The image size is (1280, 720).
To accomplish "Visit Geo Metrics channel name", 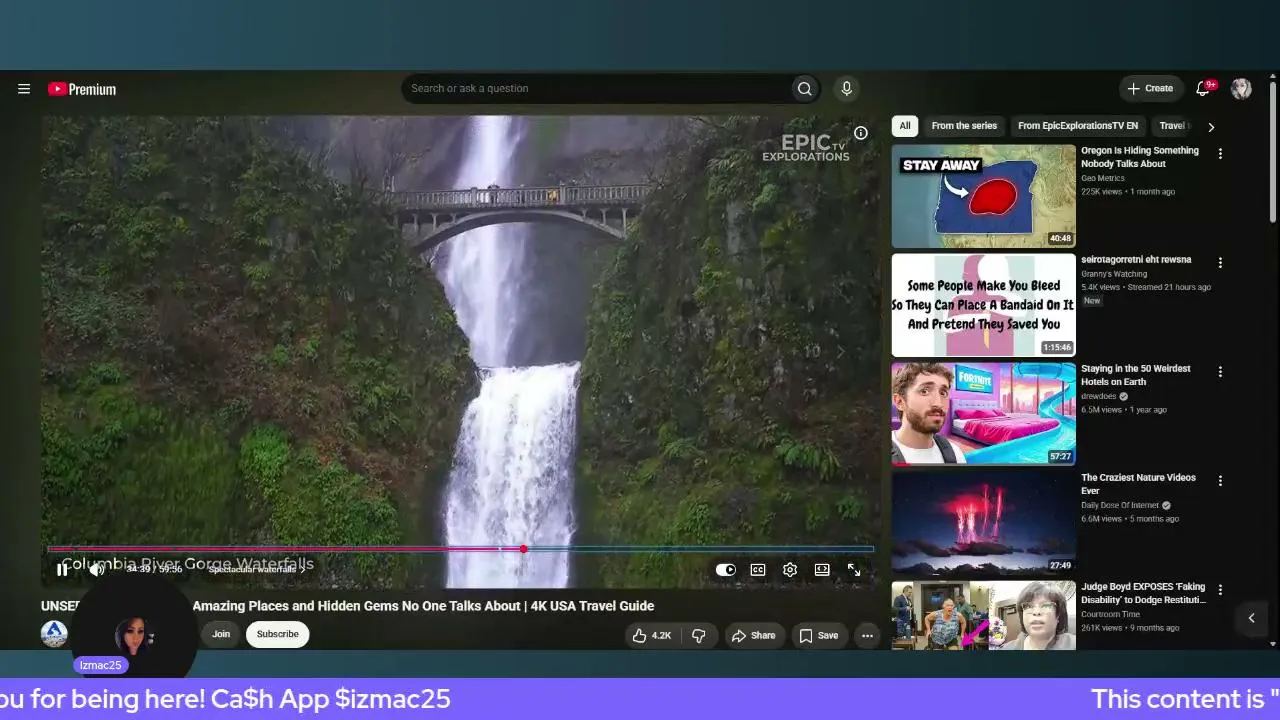I will (1103, 178).
